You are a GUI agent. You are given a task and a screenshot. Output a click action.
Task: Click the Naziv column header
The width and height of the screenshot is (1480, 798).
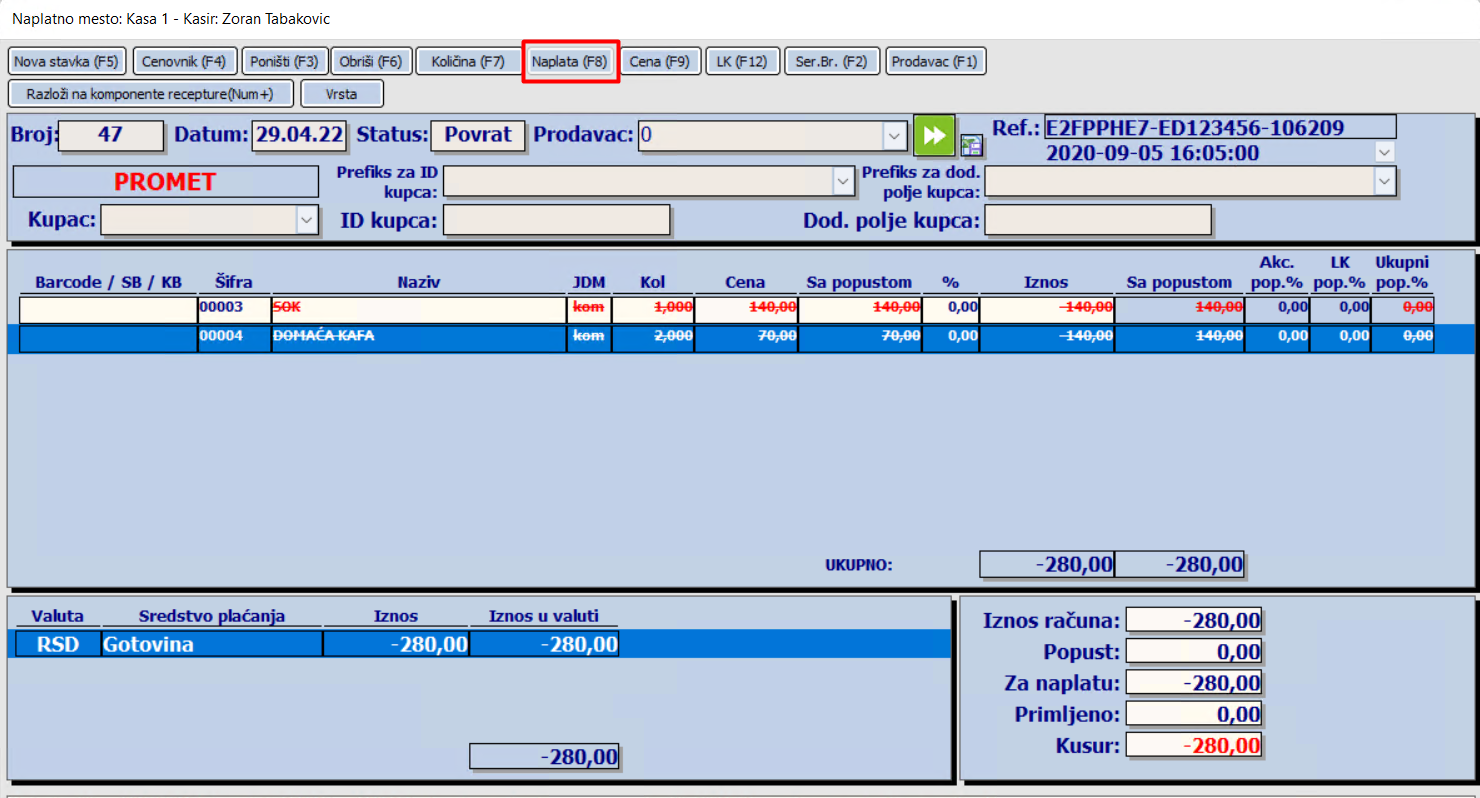[417, 283]
